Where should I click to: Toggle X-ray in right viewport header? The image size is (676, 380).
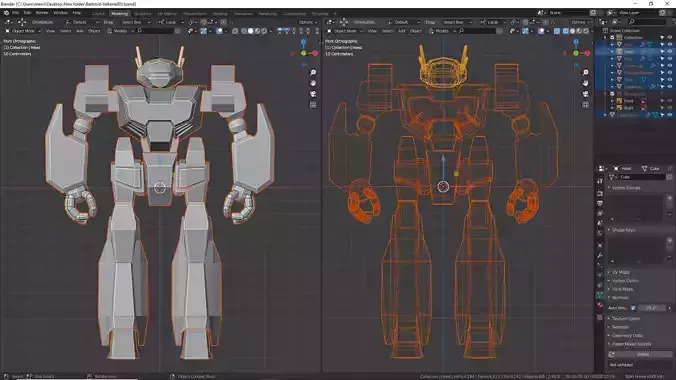(x=557, y=31)
